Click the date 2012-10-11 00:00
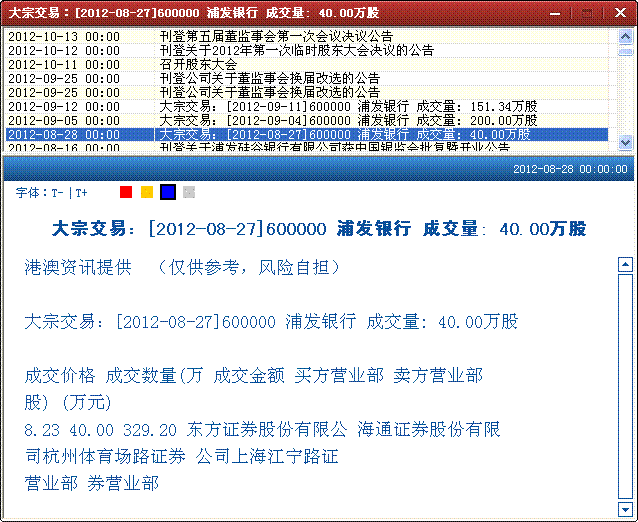This screenshot has width=638, height=522. tap(64, 64)
